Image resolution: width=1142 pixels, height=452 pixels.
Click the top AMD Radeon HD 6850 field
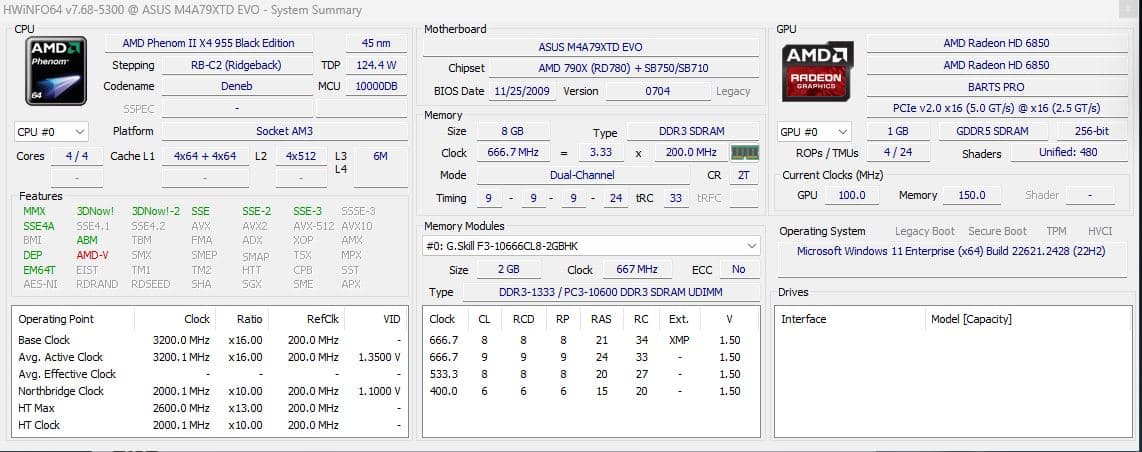(x=996, y=43)
